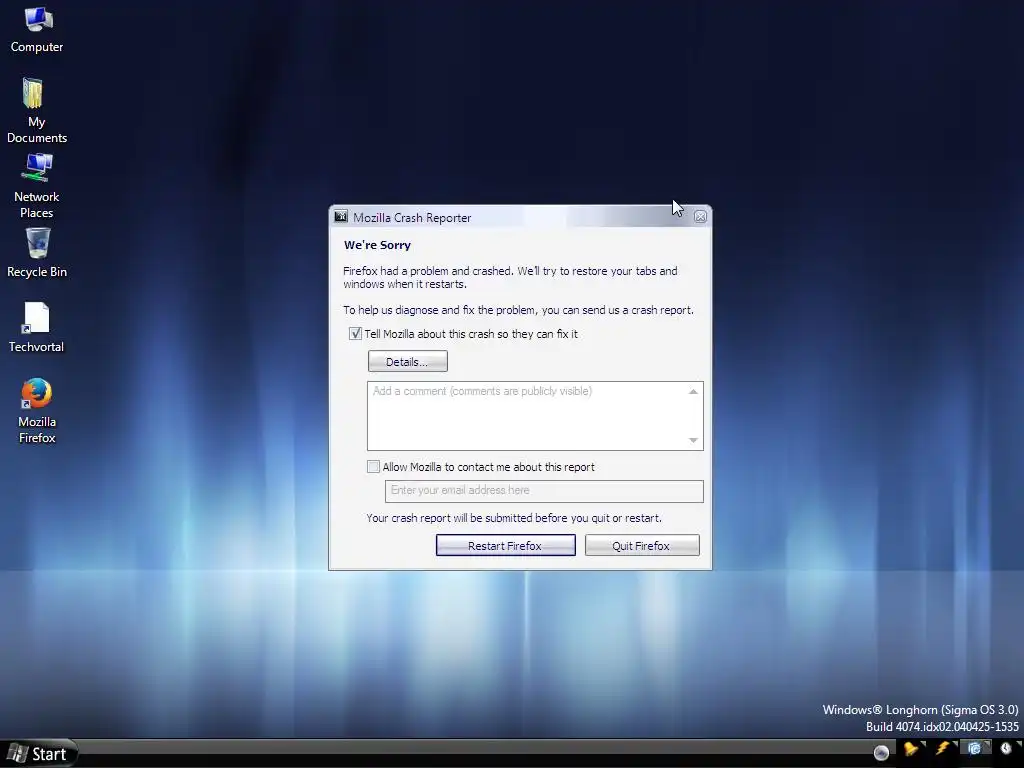
Task: Click Quit Firefox button
Action: coord(642,545)
